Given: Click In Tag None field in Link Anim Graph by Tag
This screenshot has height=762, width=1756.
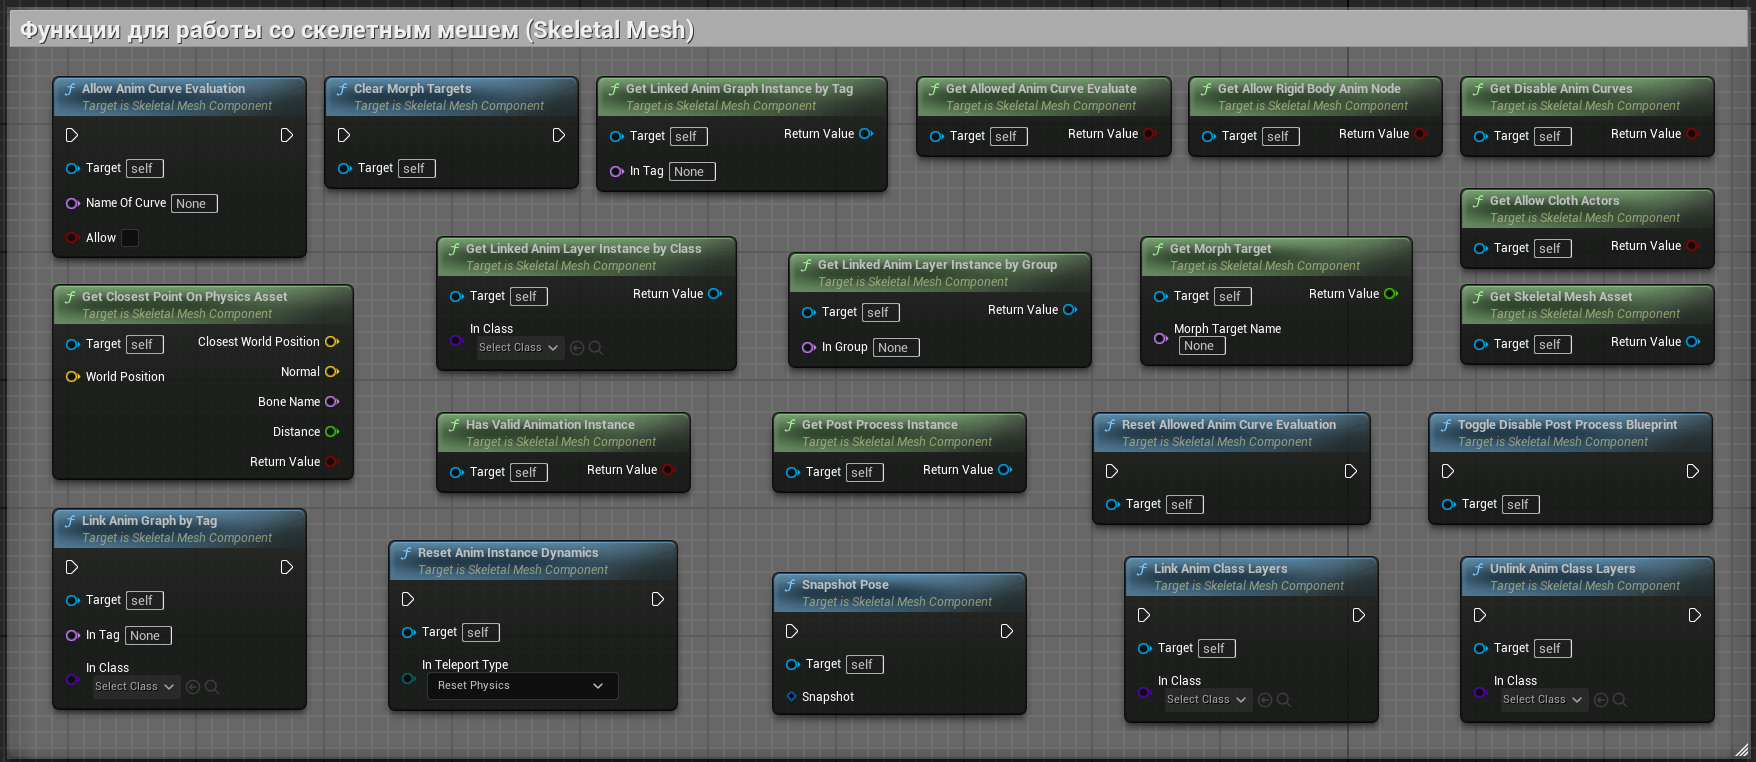Looking at the screenshot, I should (x=148, y=636).
